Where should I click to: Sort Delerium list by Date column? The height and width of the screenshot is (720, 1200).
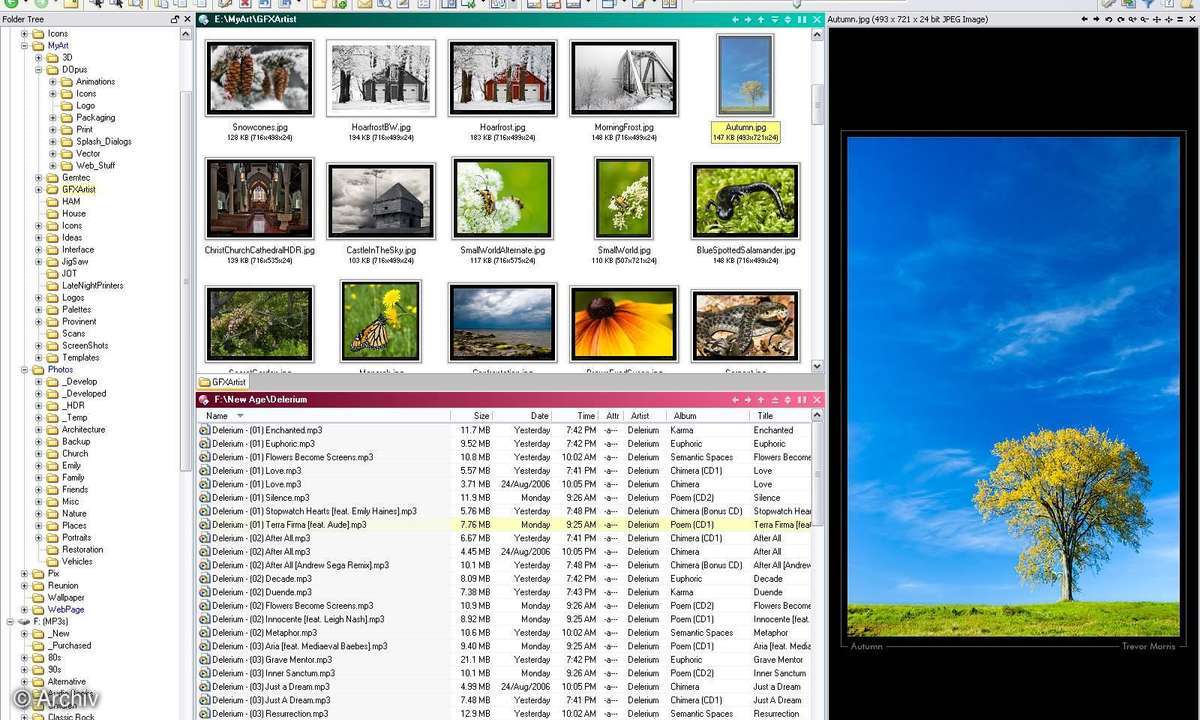524,415
